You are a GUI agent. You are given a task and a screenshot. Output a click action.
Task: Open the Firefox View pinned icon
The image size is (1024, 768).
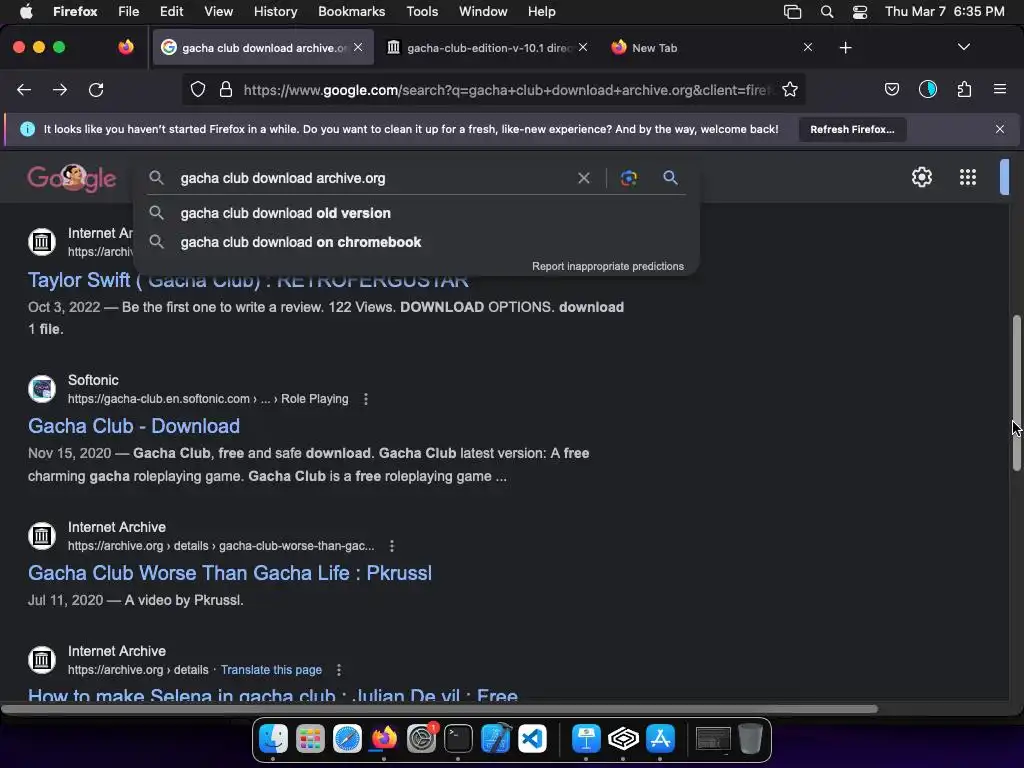coord(125,47)
